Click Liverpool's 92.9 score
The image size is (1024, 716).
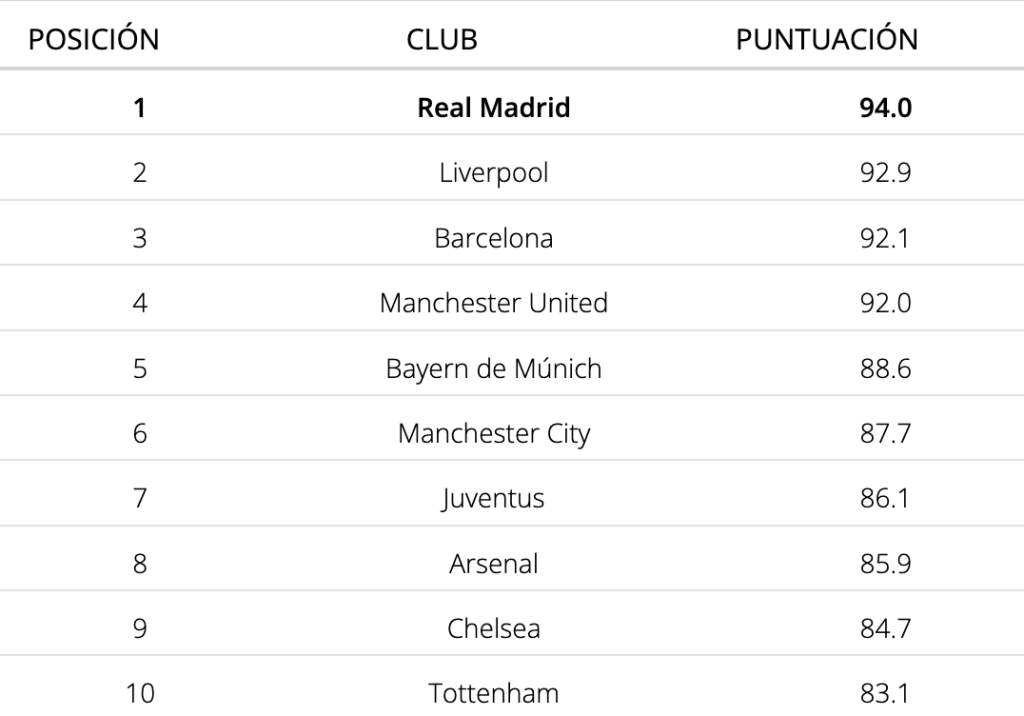[x=886, y=173]
